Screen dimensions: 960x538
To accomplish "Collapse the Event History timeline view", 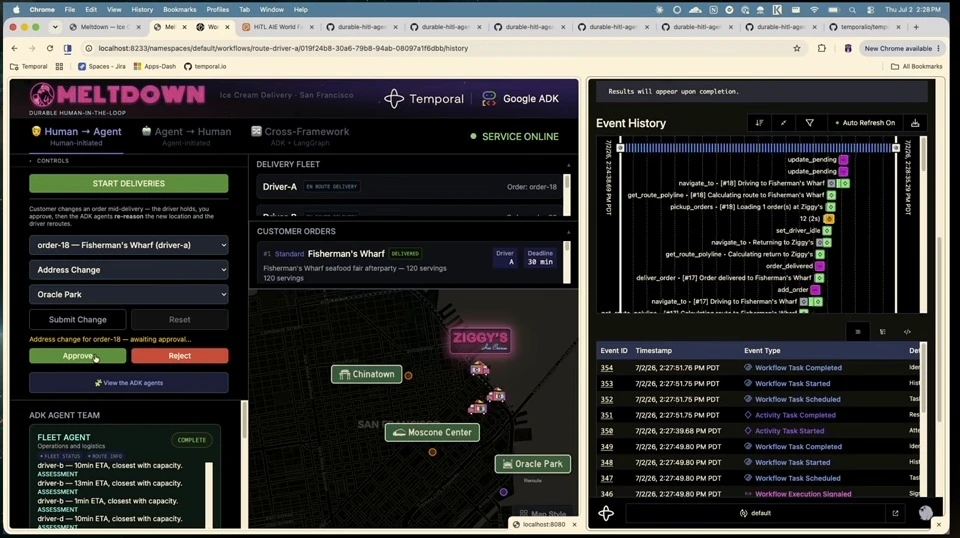I will tap(783, 123).
